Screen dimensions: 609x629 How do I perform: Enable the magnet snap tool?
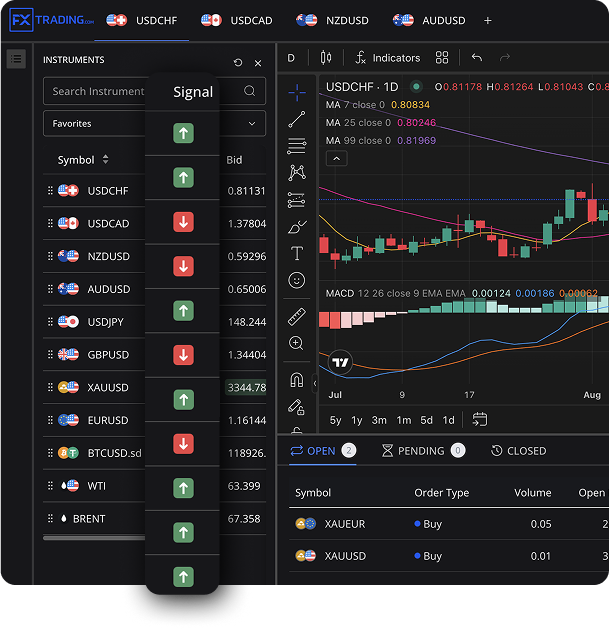296,380
